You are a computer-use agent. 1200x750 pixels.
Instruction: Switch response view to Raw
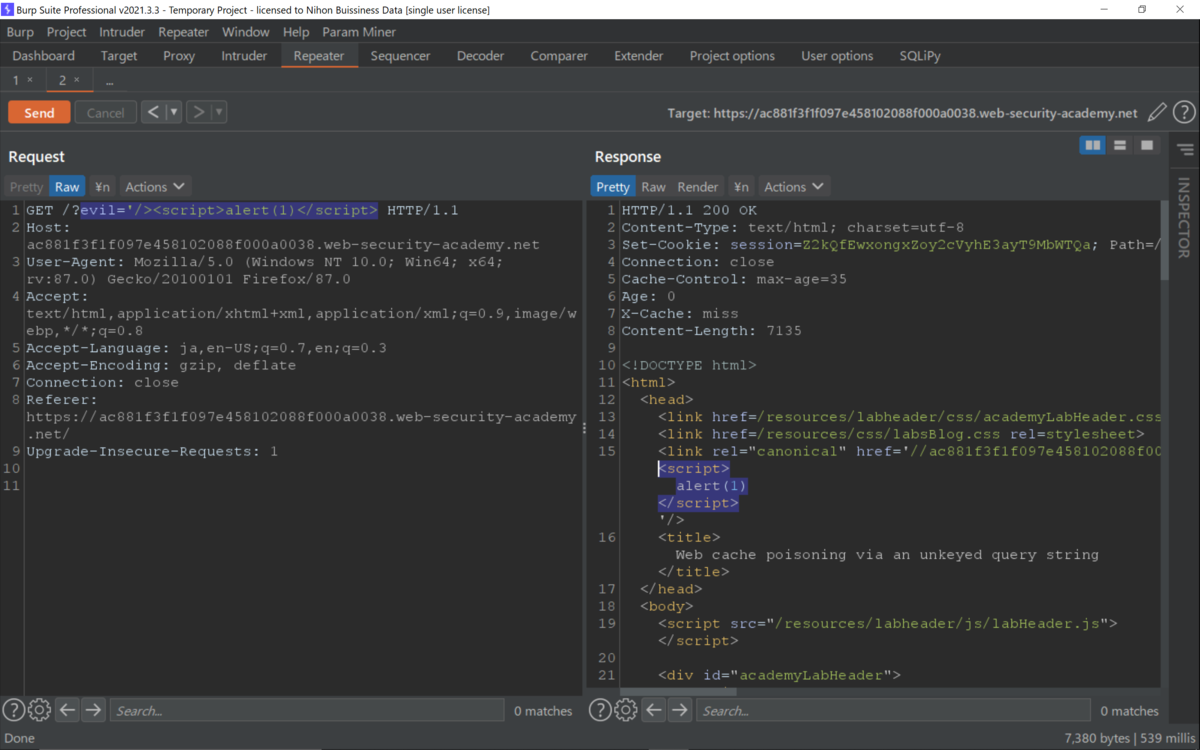pos(653,187)
